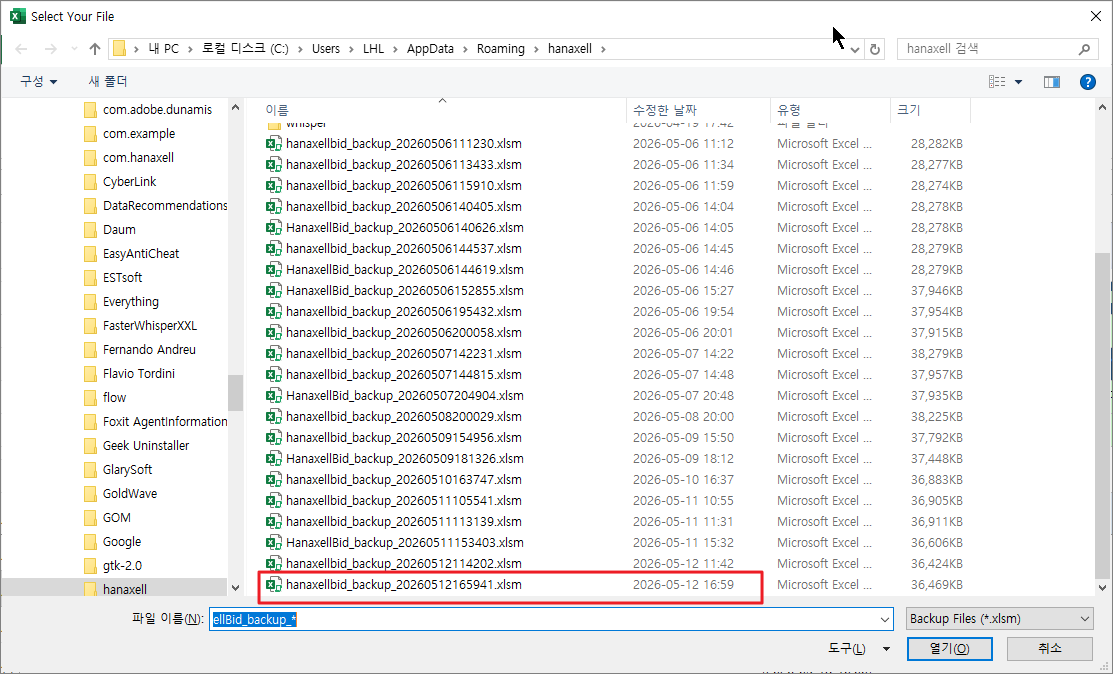1113x674 pixels.
Task: Click Excel icon of HanaxellBid_backup_20260511153403.xlsm
Action: click(x=273, y=543)
